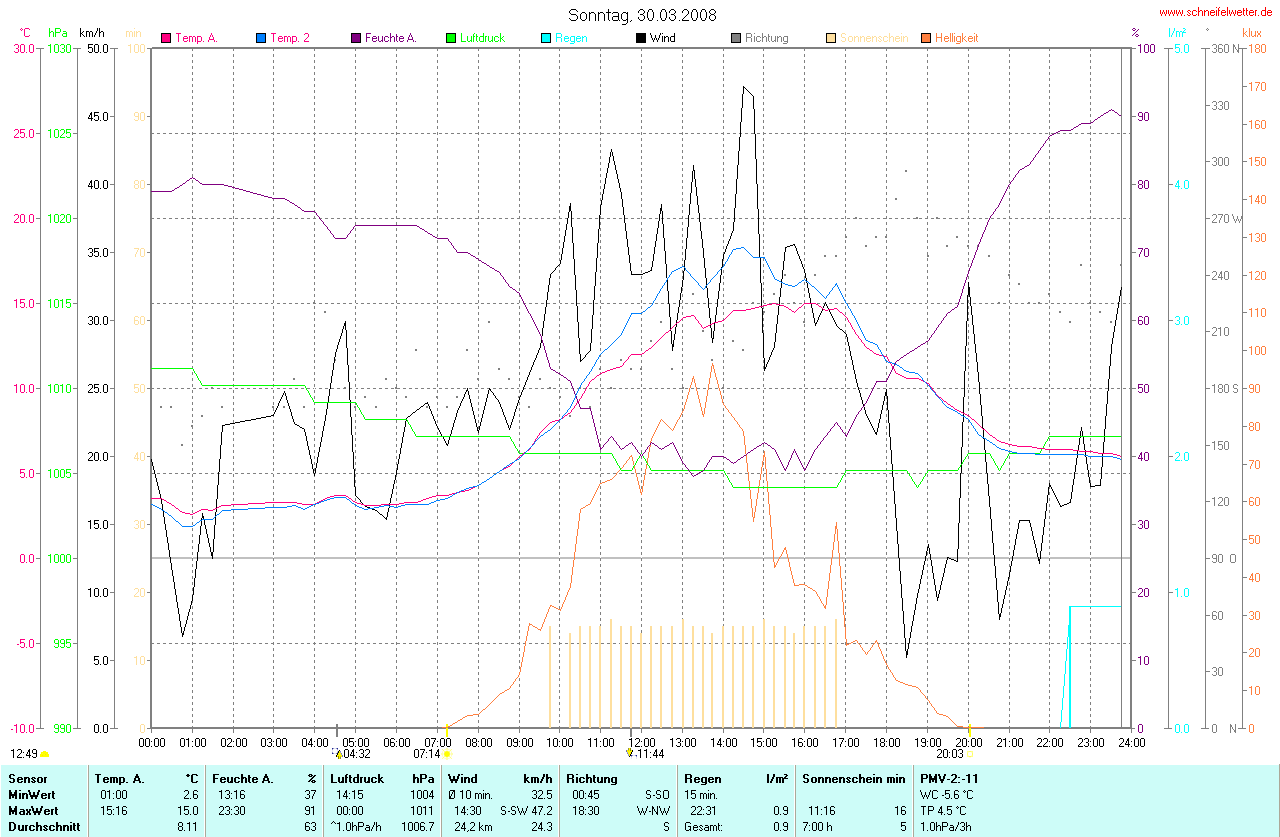Click the gray Richtung legend swatch
The image size is (1280, 837).
click(x=737, y=38)
